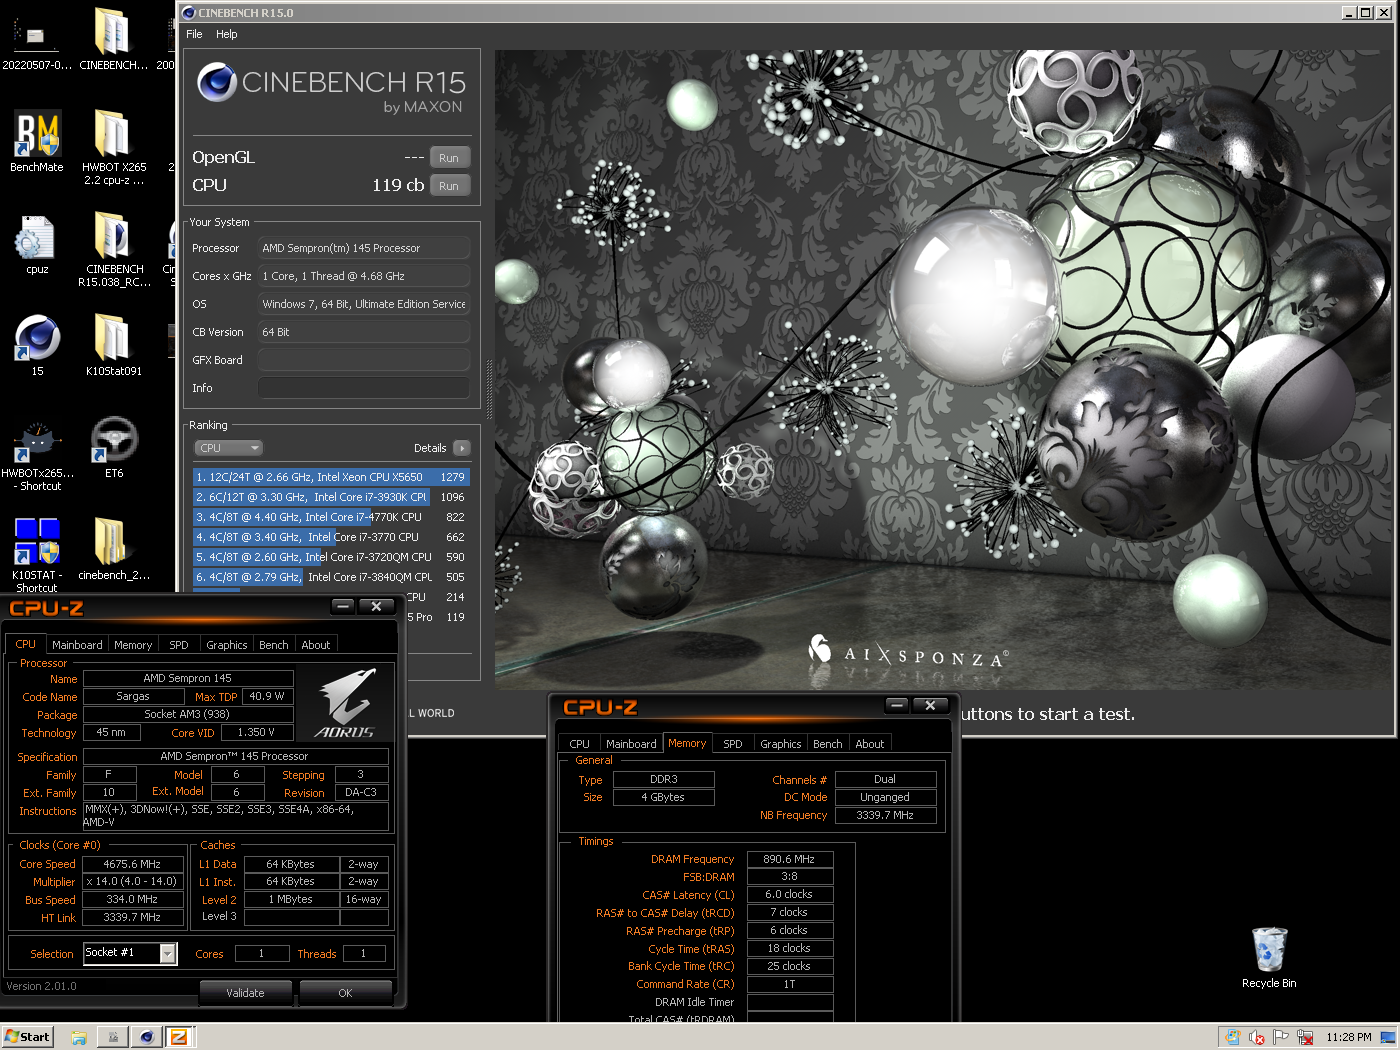Image resolution: width=1400 pixels, height=1050 pixels.
Task: Switch to Mainboard tab in right CPU-Z
Action: coord(631,744)
